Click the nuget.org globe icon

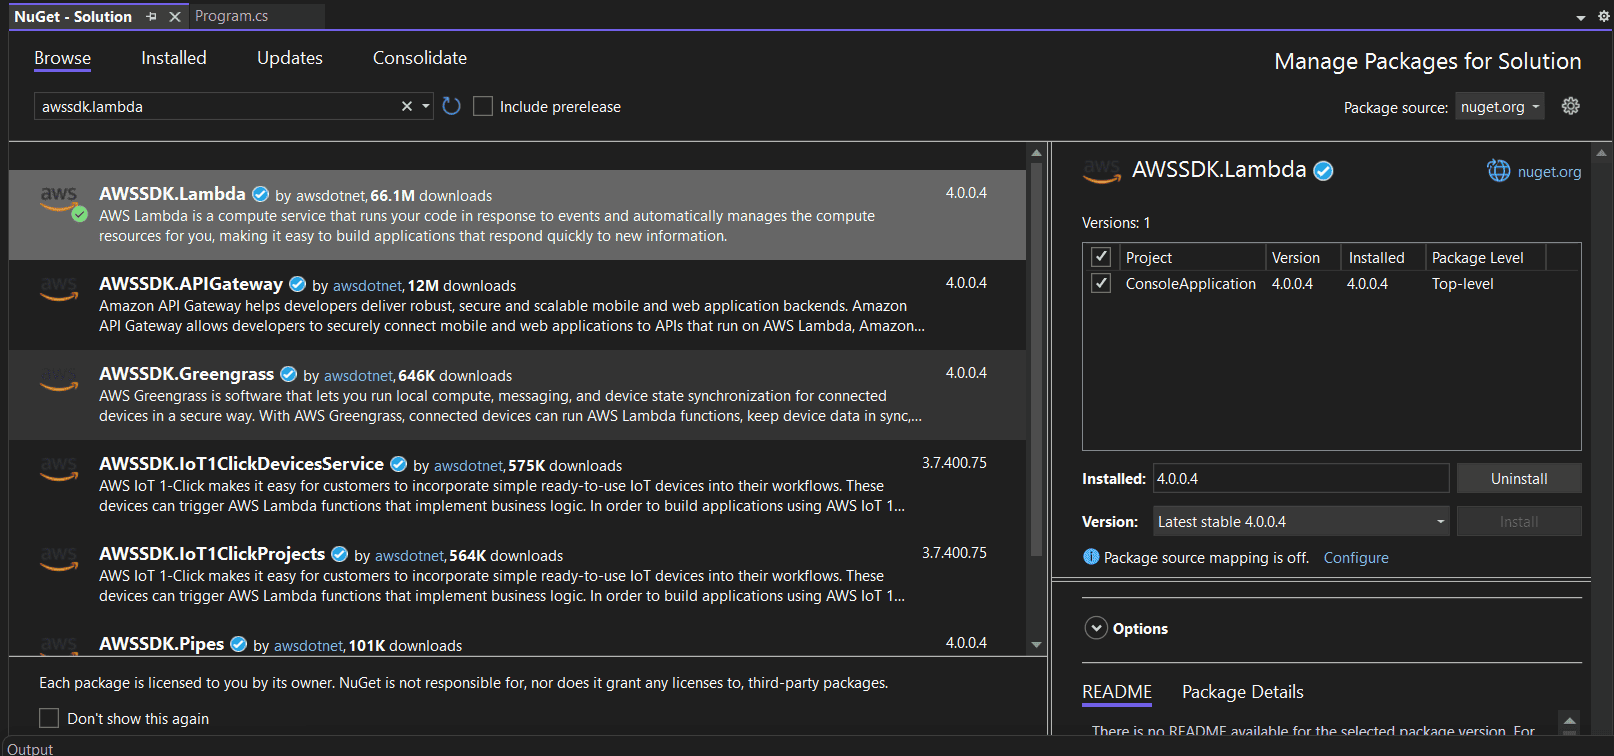(1498, 171)
